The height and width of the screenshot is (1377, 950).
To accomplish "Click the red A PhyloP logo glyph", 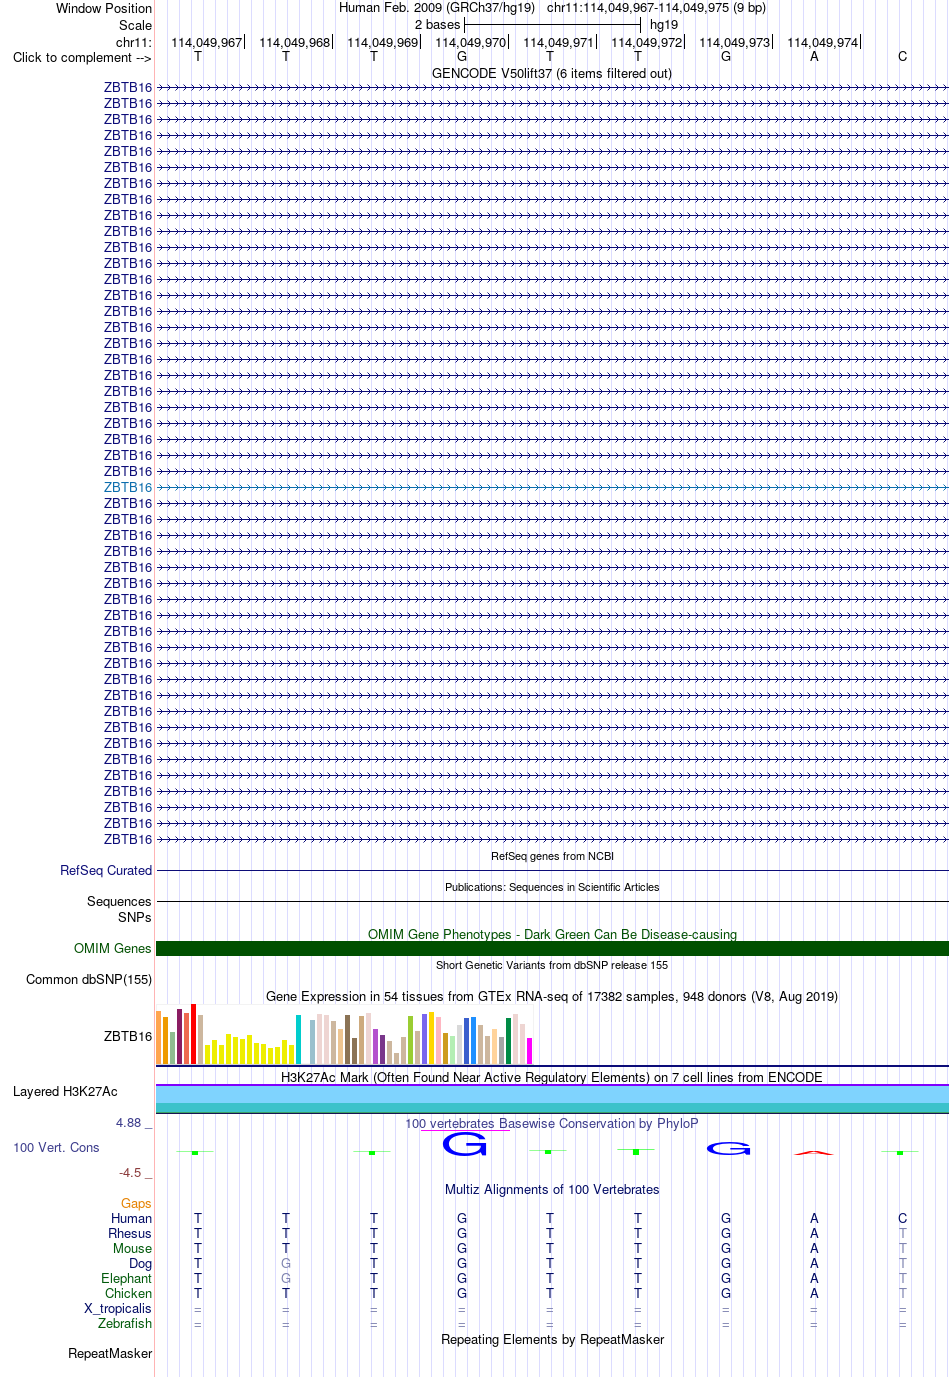I will (x=814, y=1153).
